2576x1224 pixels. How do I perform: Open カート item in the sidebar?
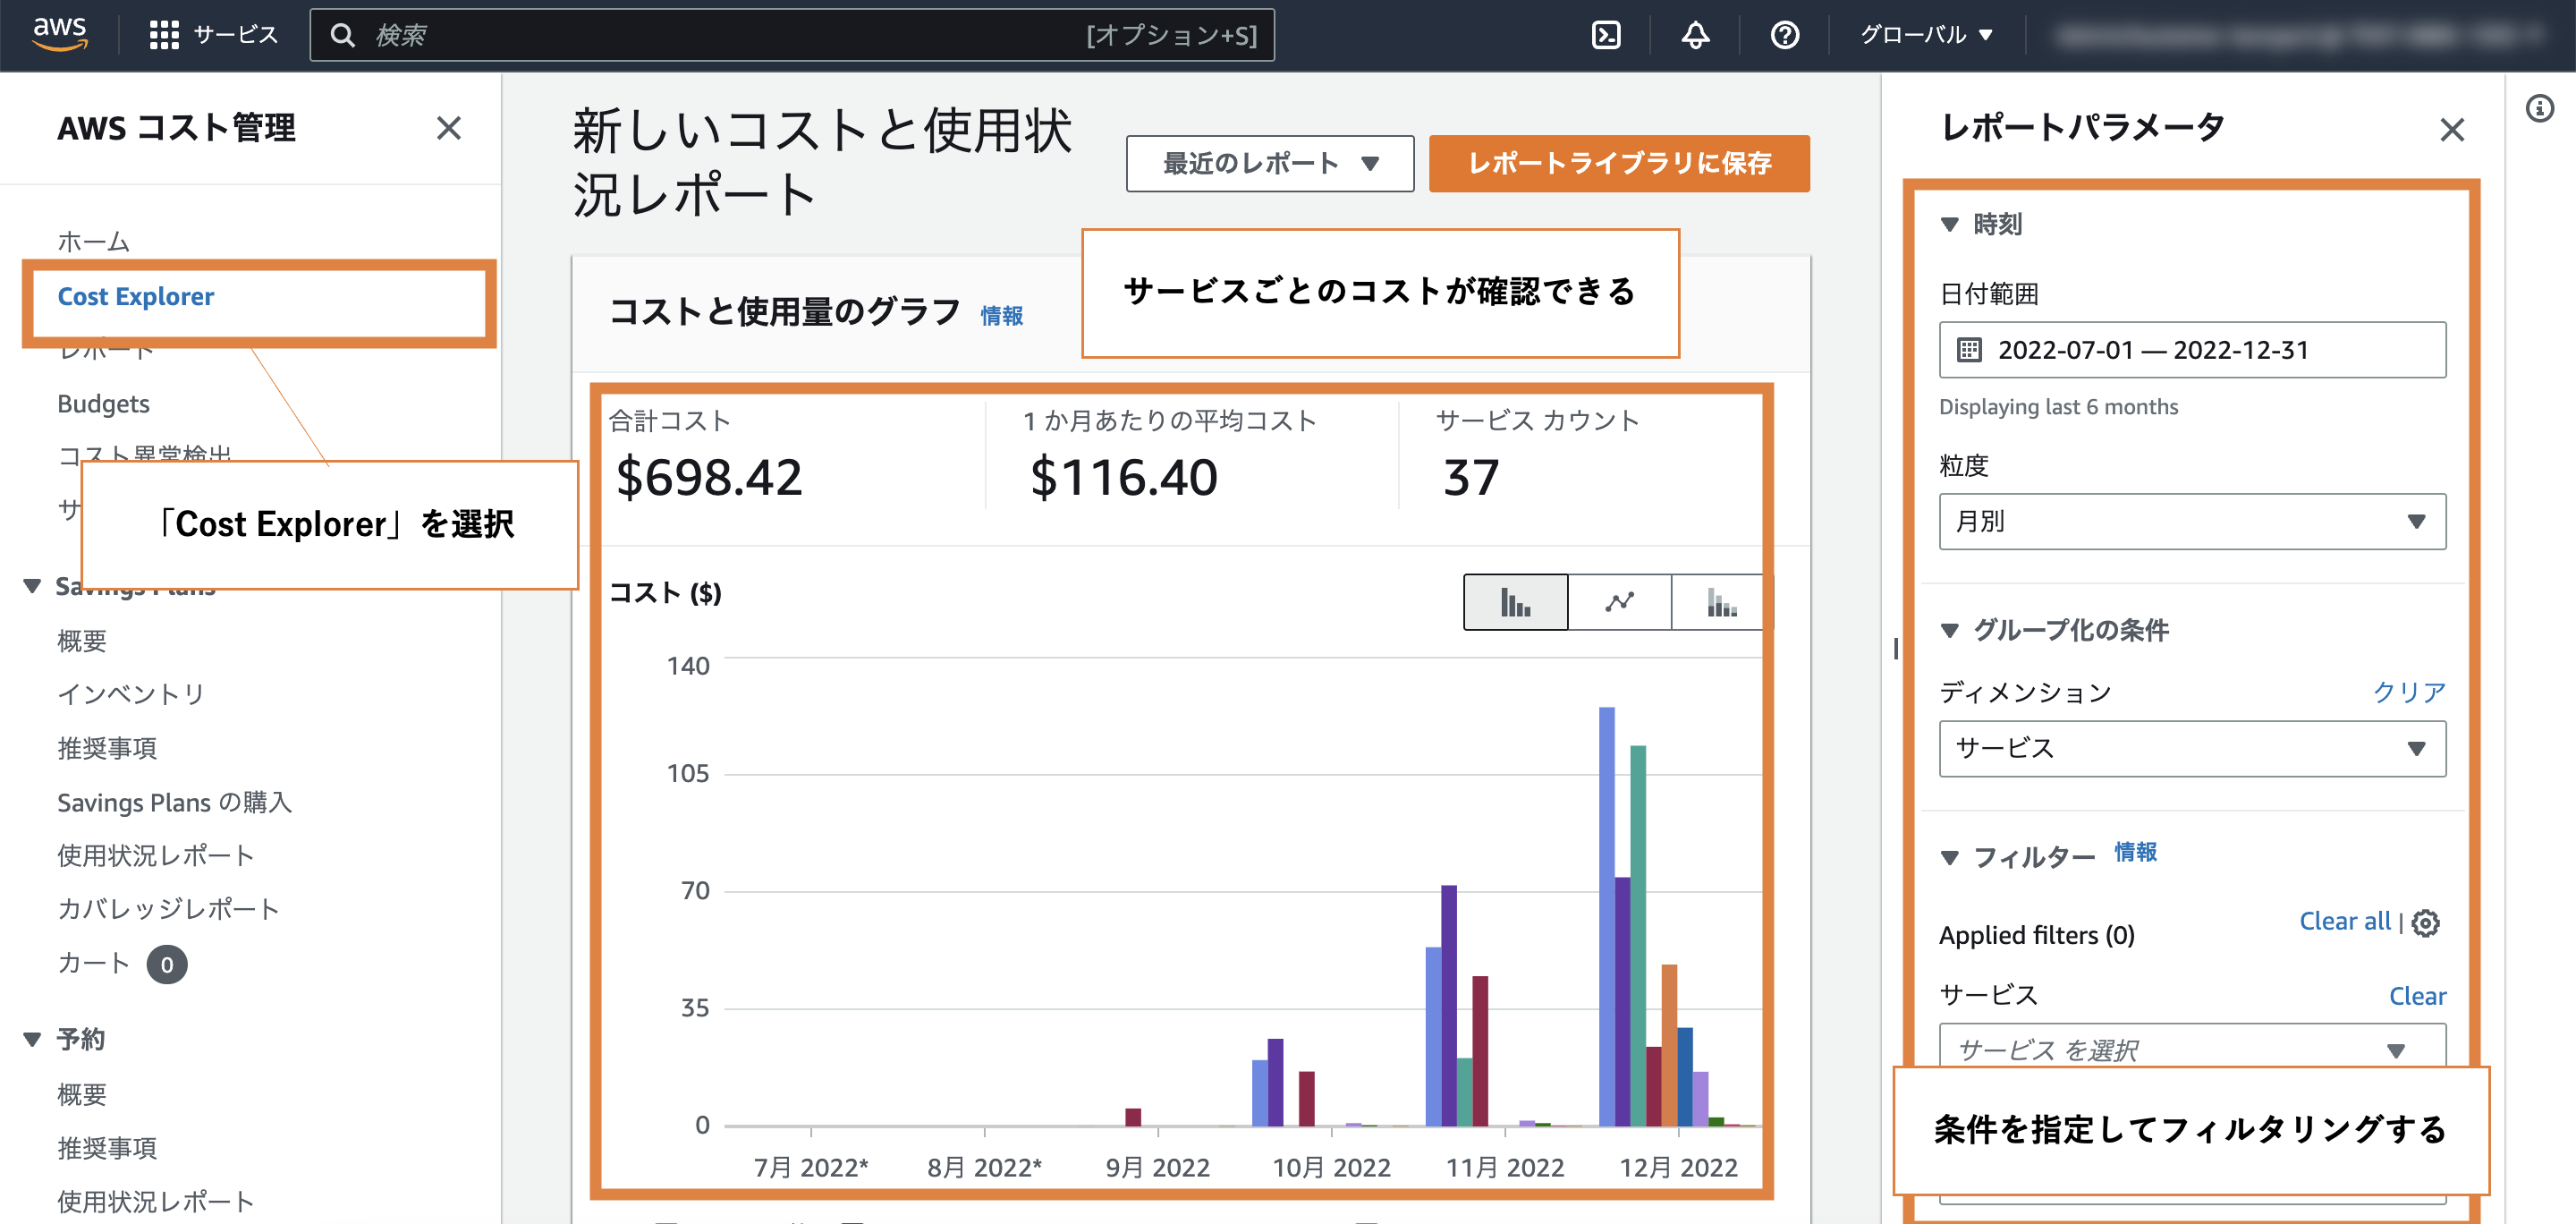94,963
